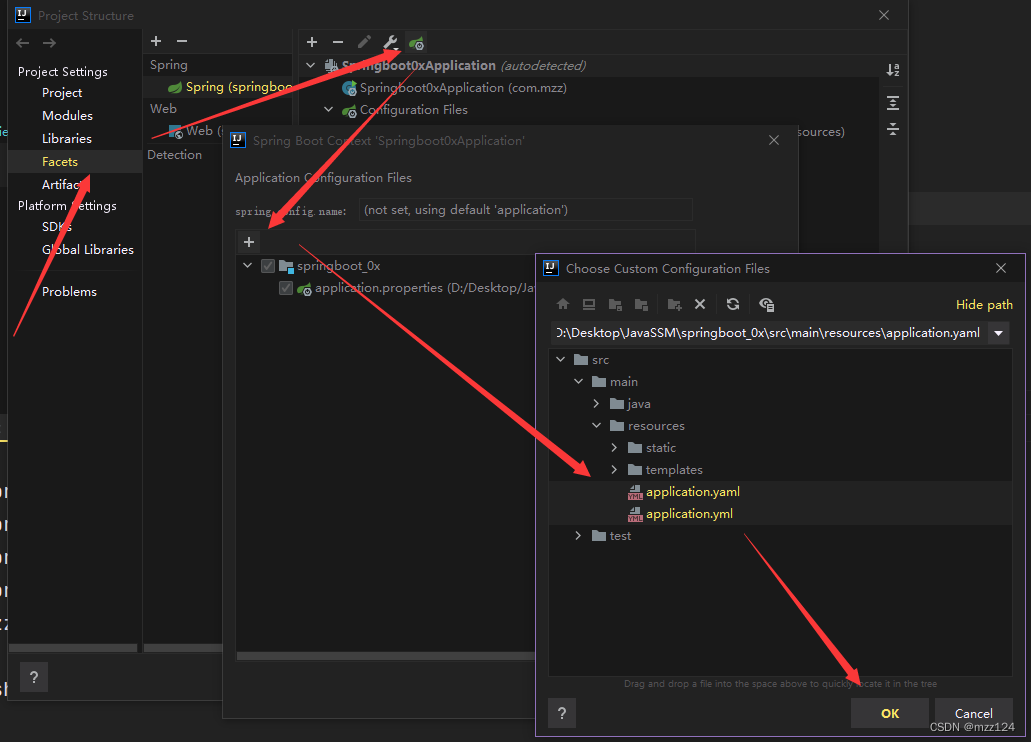Toggle the springboot_0x module checkbox
This screenshot has width=1031, height=742.
pos(268,266)
